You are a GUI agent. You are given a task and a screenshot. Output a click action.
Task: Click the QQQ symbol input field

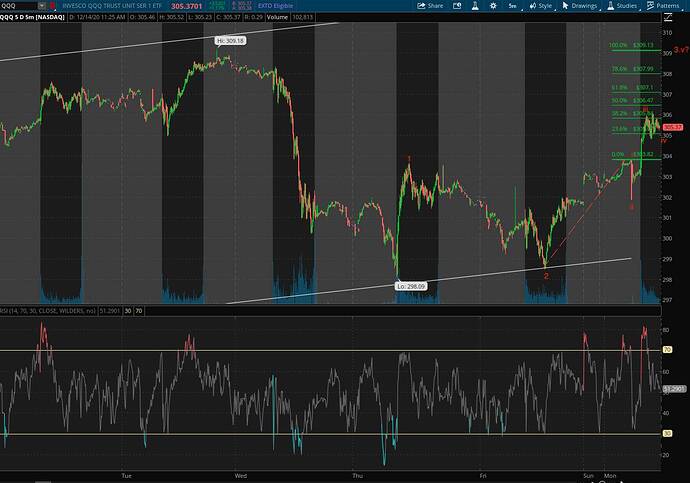pyautogui.click(x=18, y=6)
